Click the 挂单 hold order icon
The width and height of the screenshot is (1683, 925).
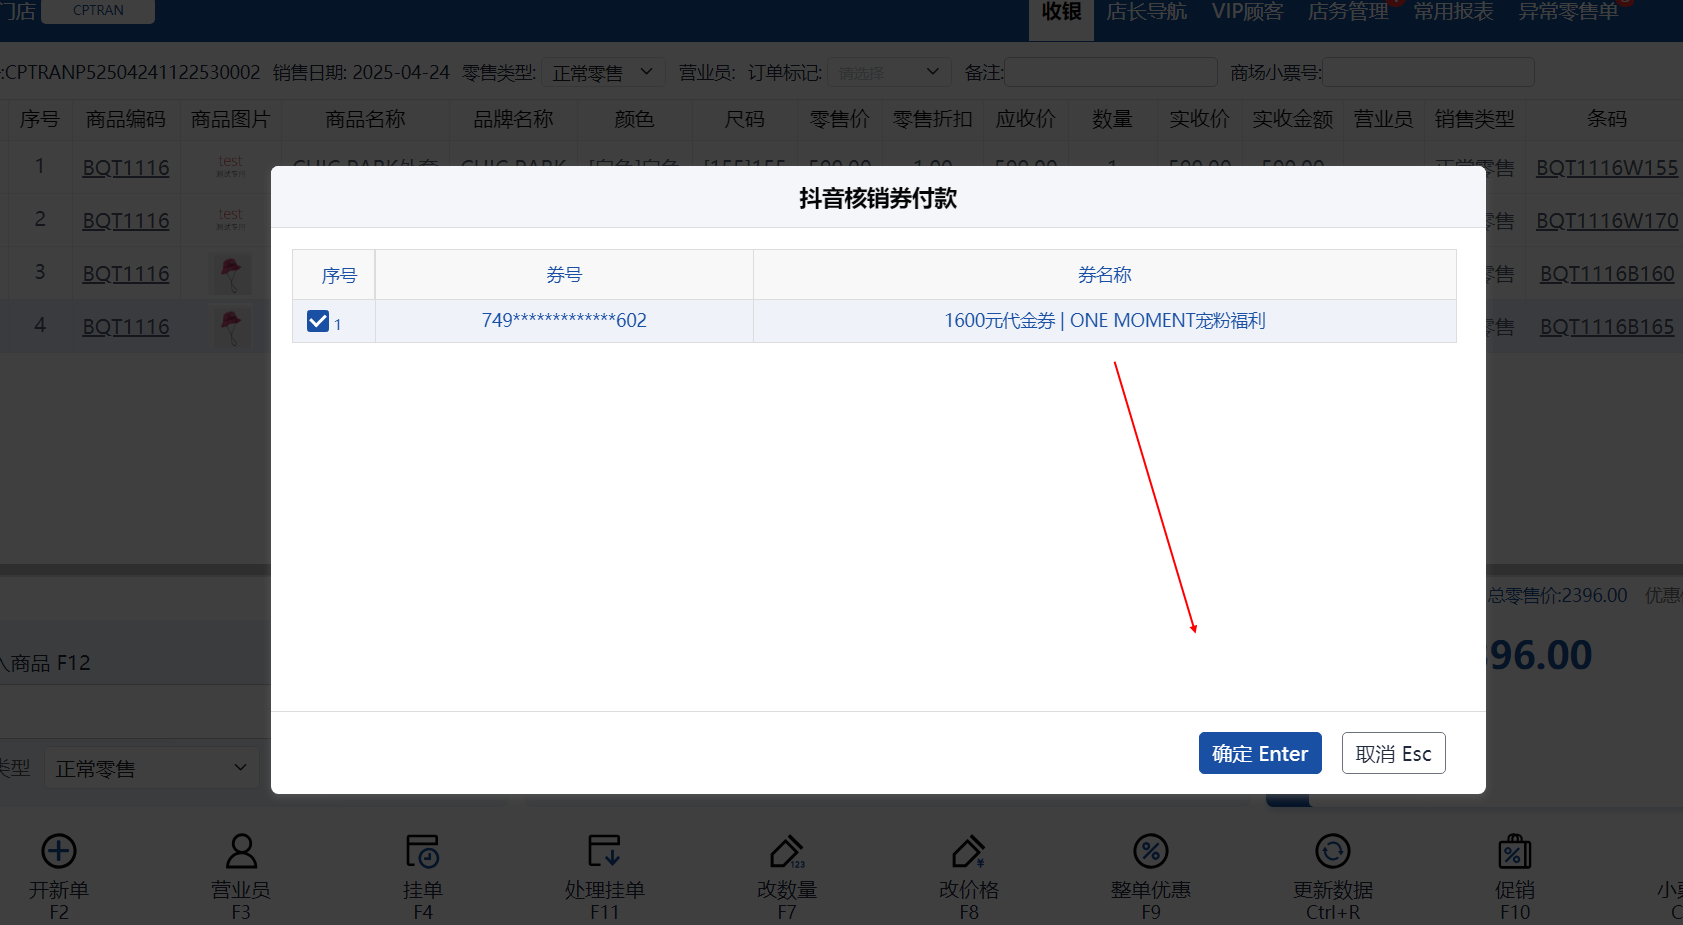coord(422,852)
